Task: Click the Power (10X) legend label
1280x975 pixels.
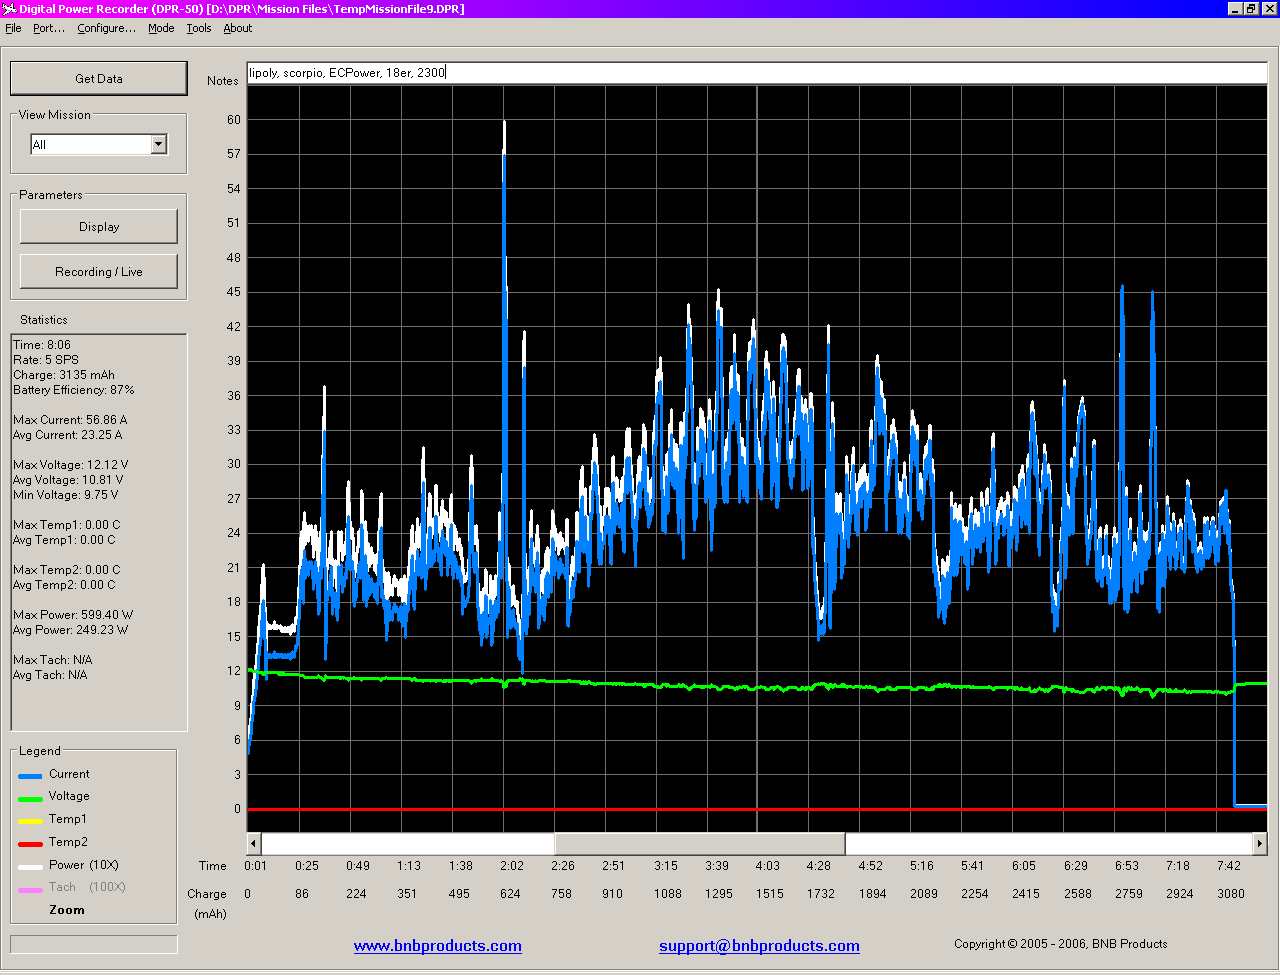Action: pos(84,864)
